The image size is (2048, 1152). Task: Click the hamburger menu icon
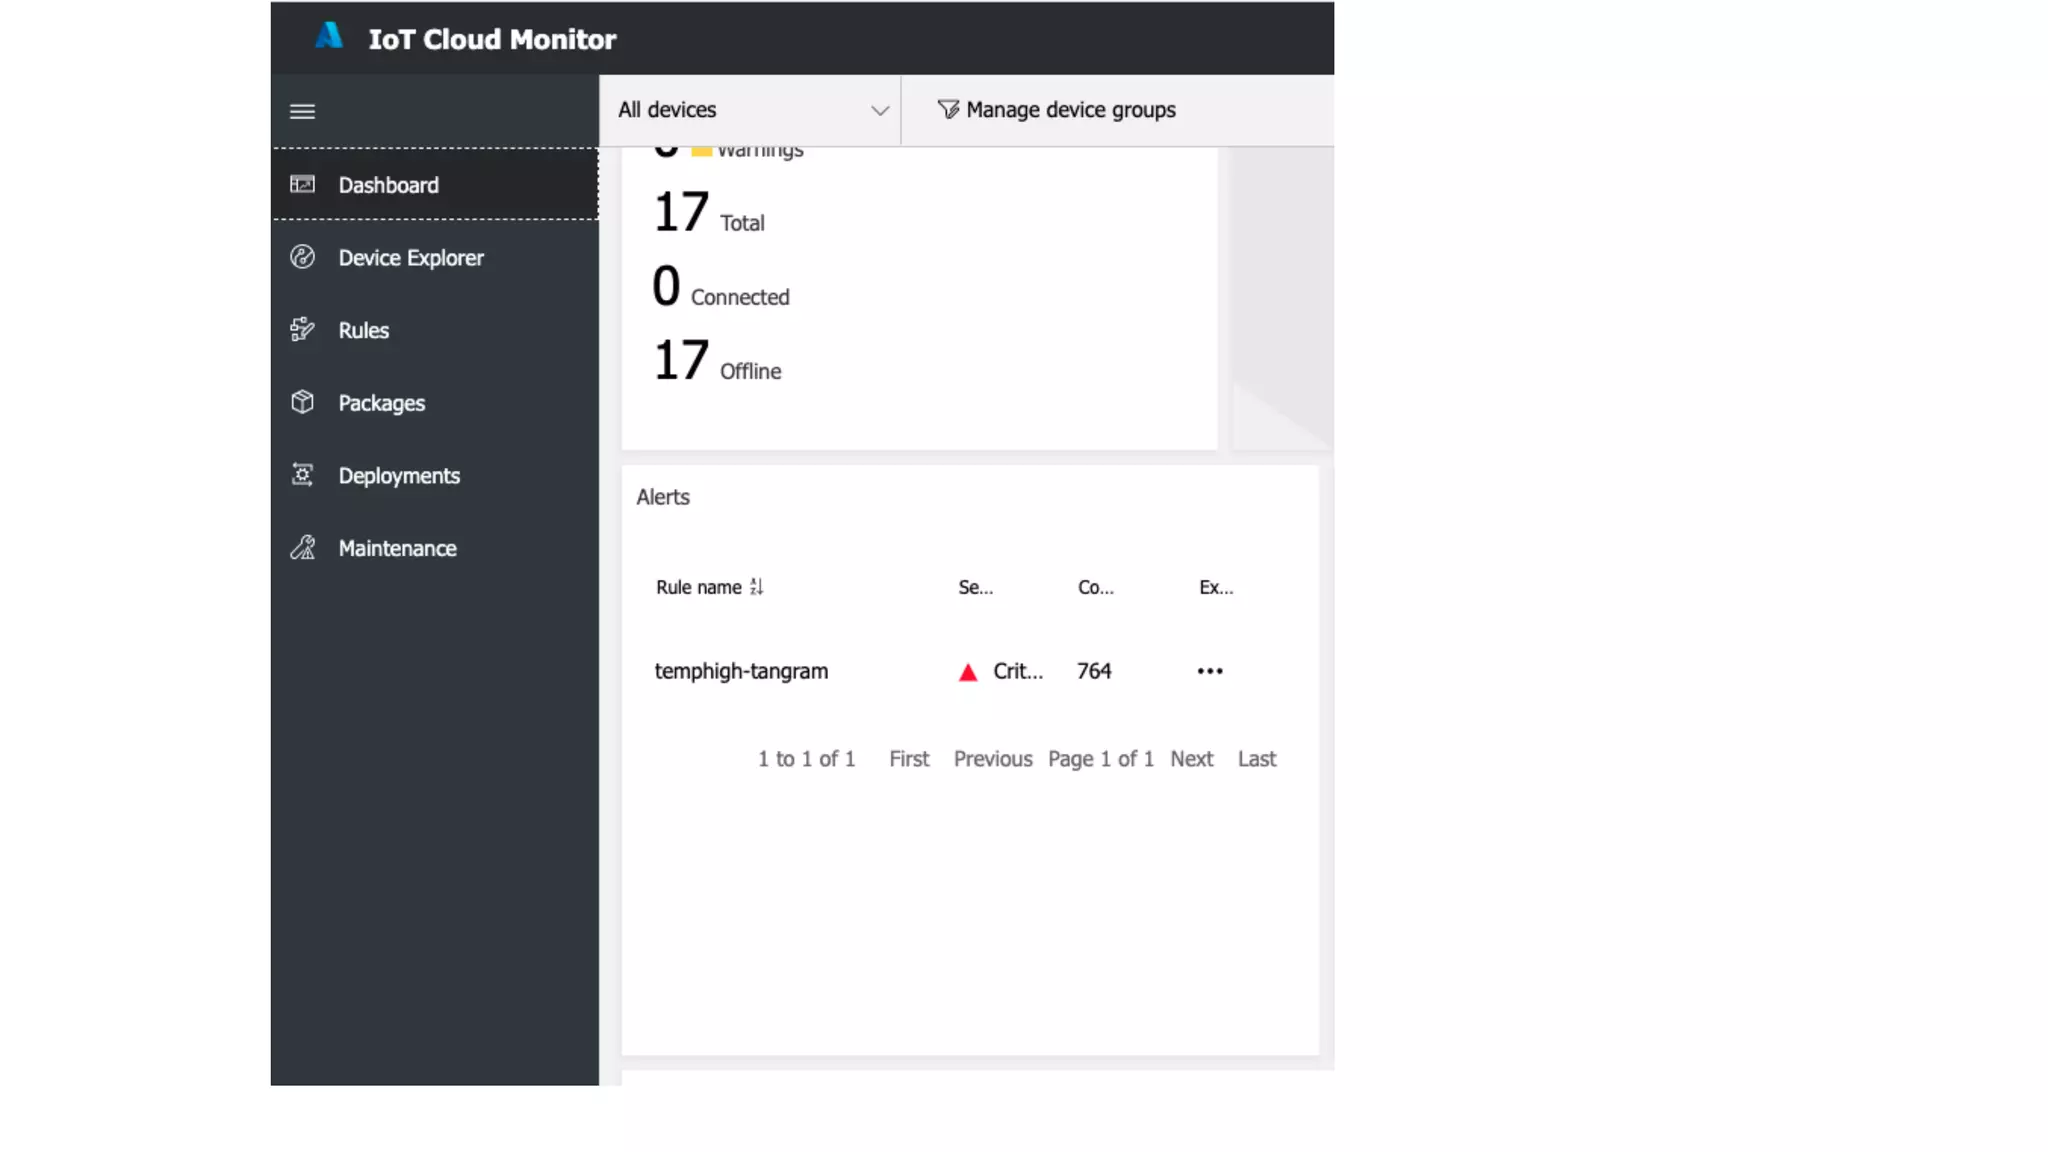pos(302,111)
